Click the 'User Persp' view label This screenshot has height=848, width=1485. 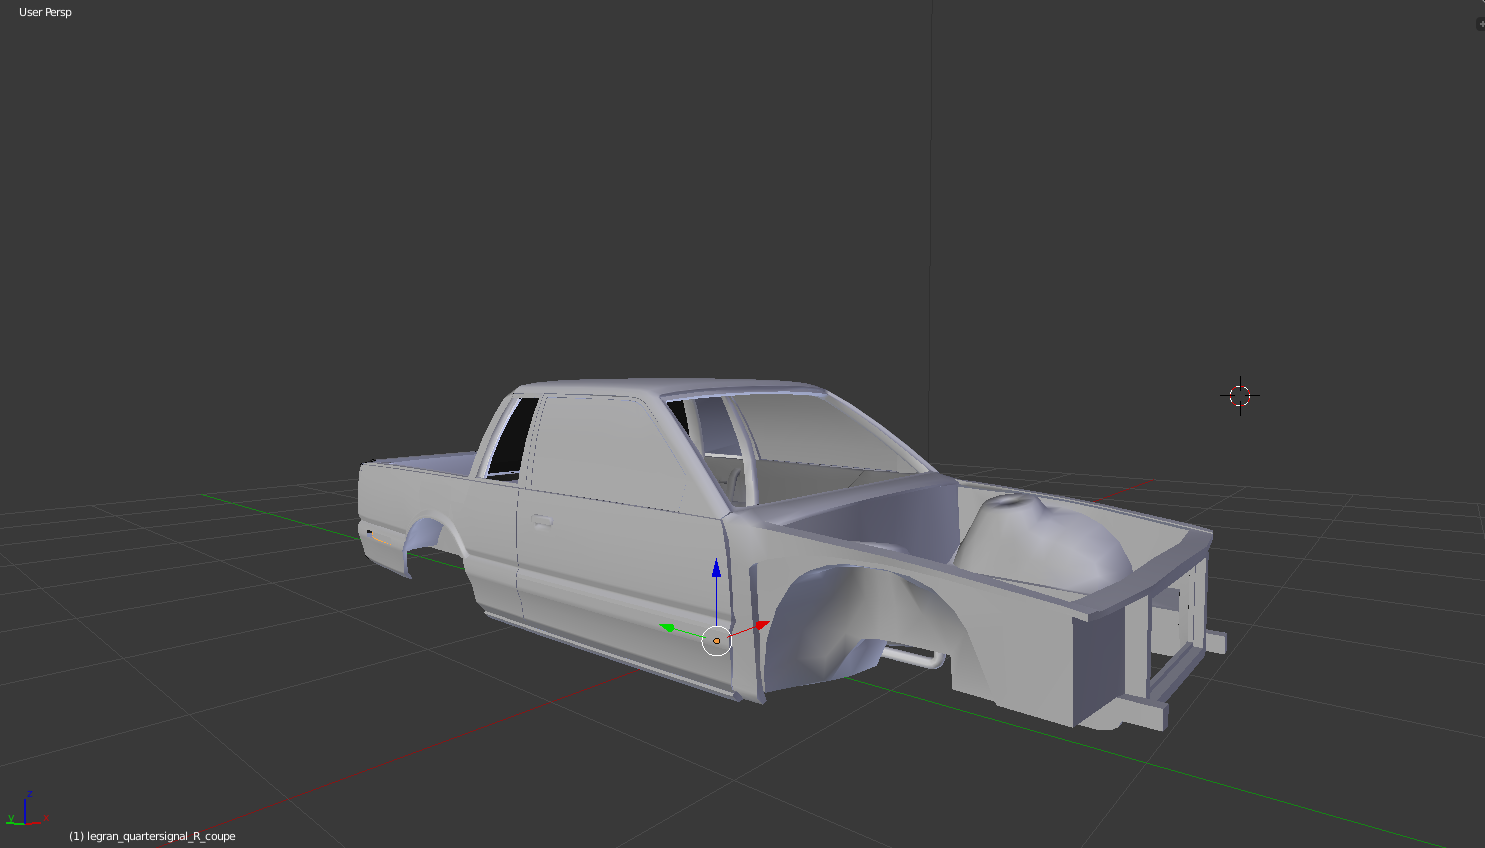pos(45,12)
